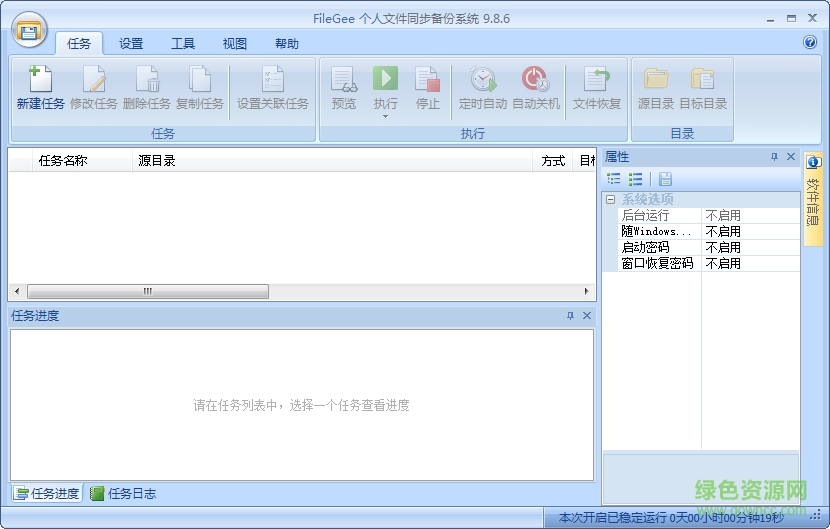
Task: Select the 任务 ribbon tab
Action: (79, 43)
